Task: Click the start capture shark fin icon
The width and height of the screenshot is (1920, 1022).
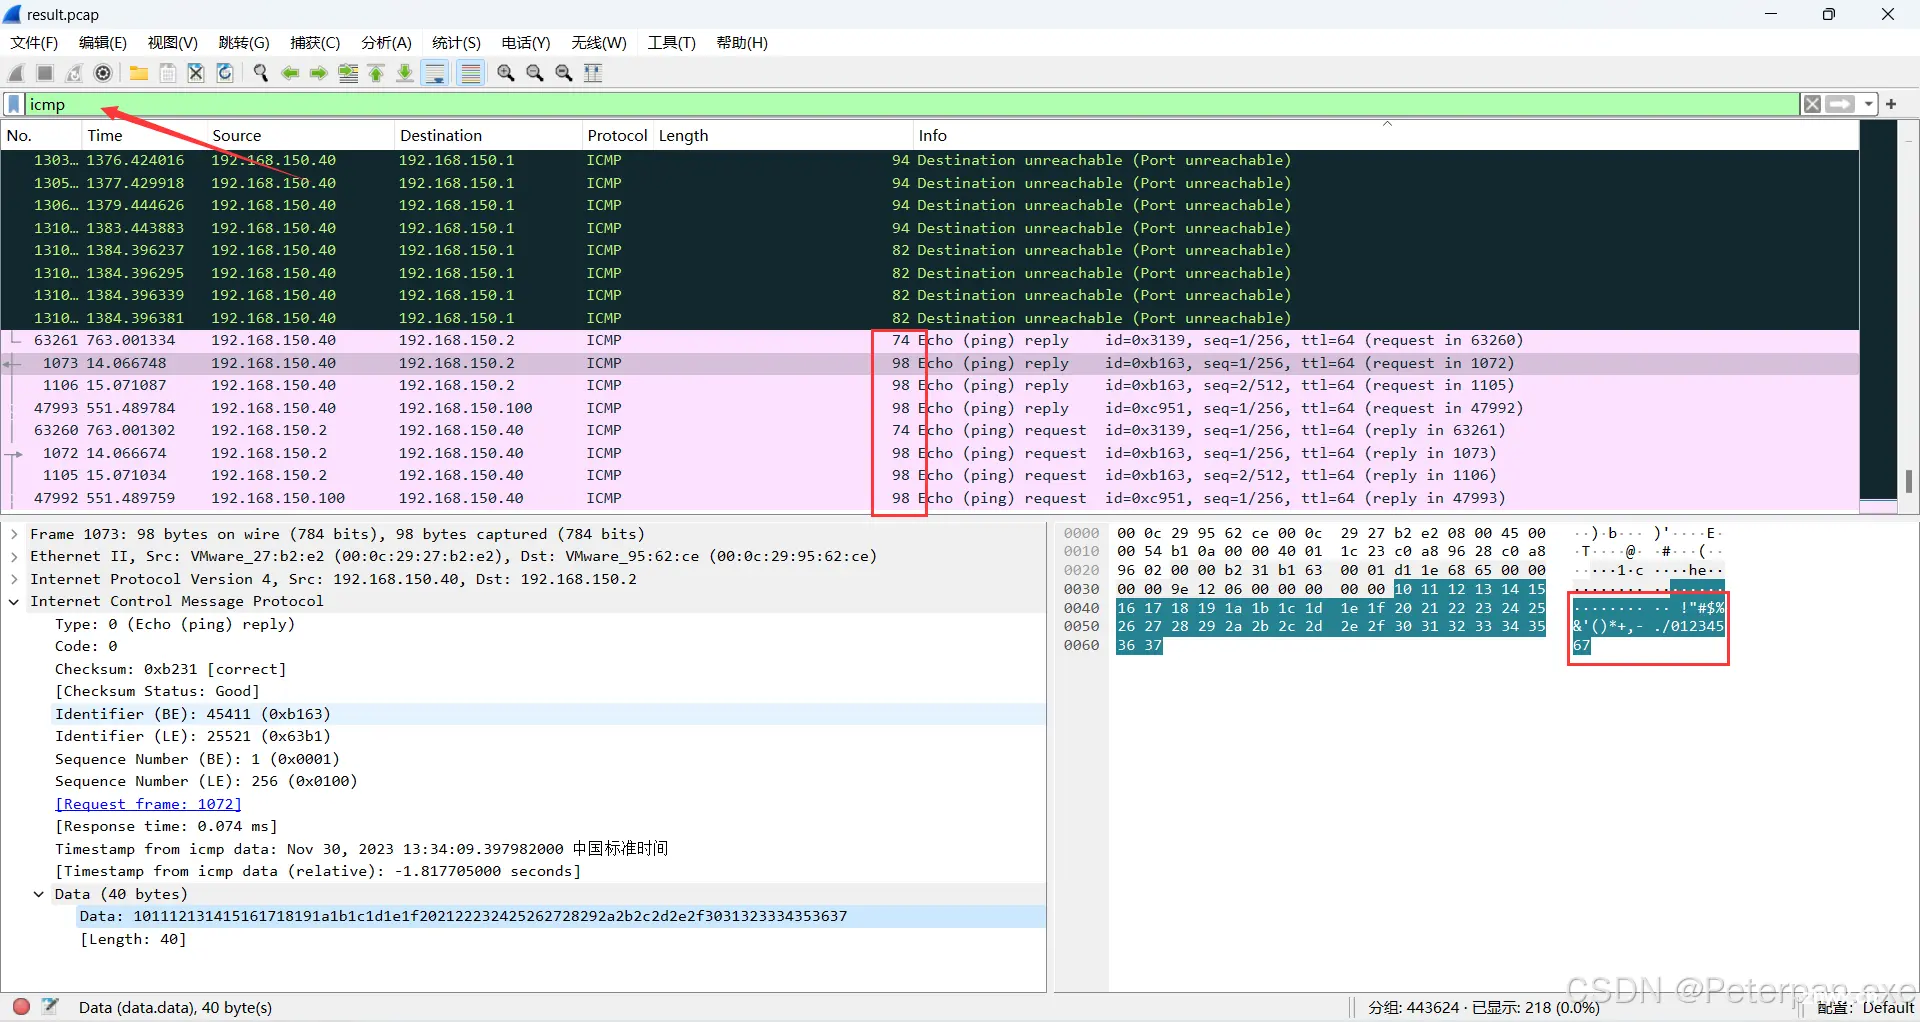Action: [16, 73]
